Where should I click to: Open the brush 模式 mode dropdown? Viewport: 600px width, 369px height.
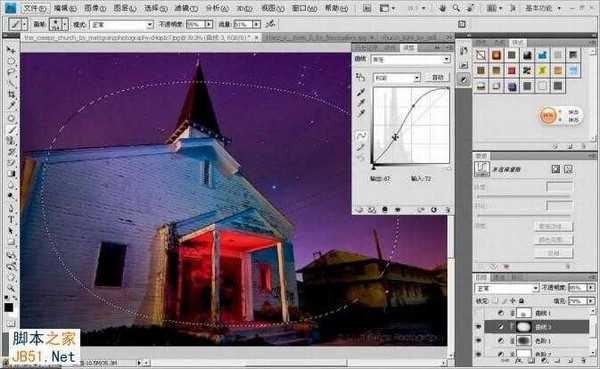pyautogui.click(x=121, y=24)
